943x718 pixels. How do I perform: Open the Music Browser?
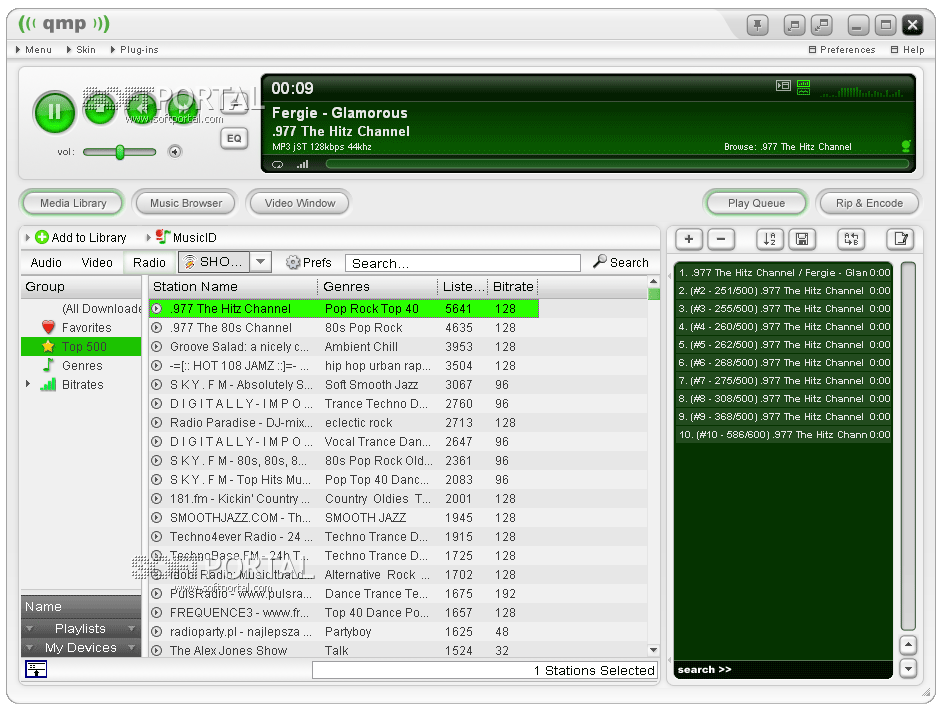point(186,203)
